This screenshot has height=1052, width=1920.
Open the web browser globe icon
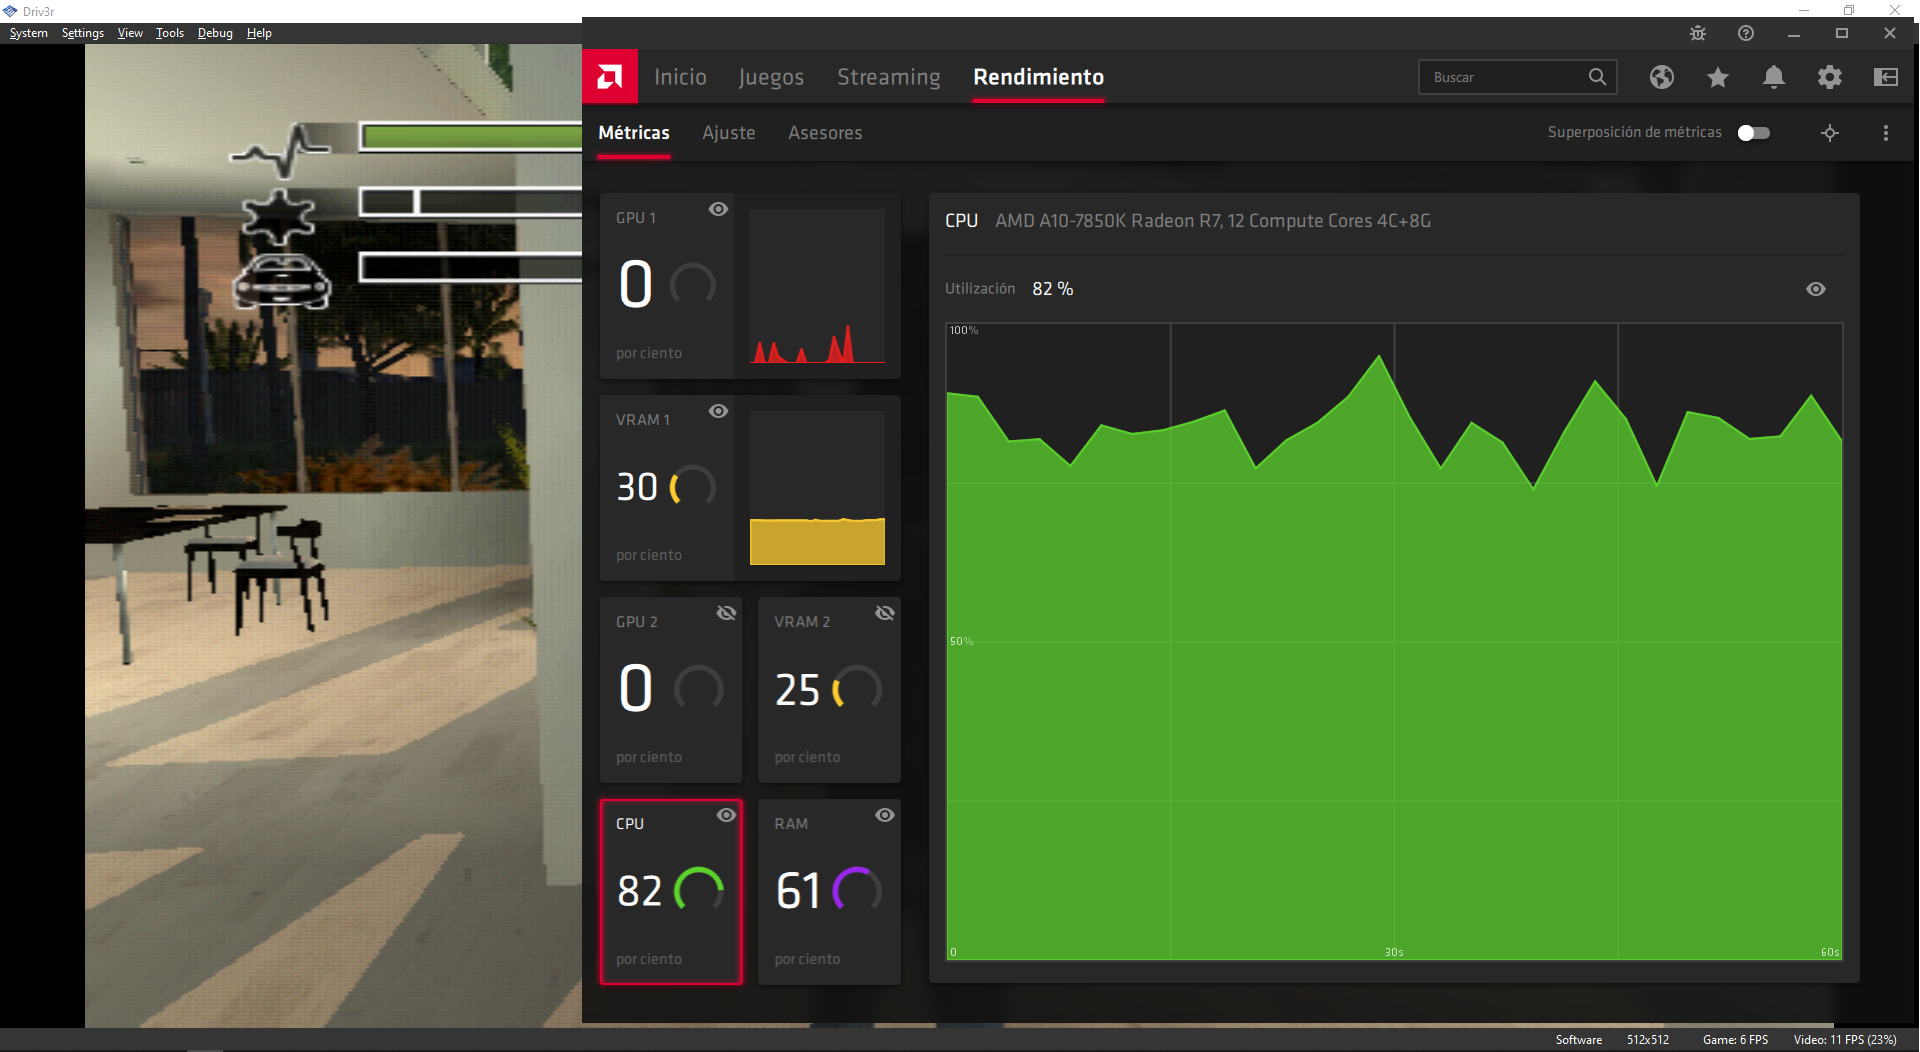point(1662,77)
